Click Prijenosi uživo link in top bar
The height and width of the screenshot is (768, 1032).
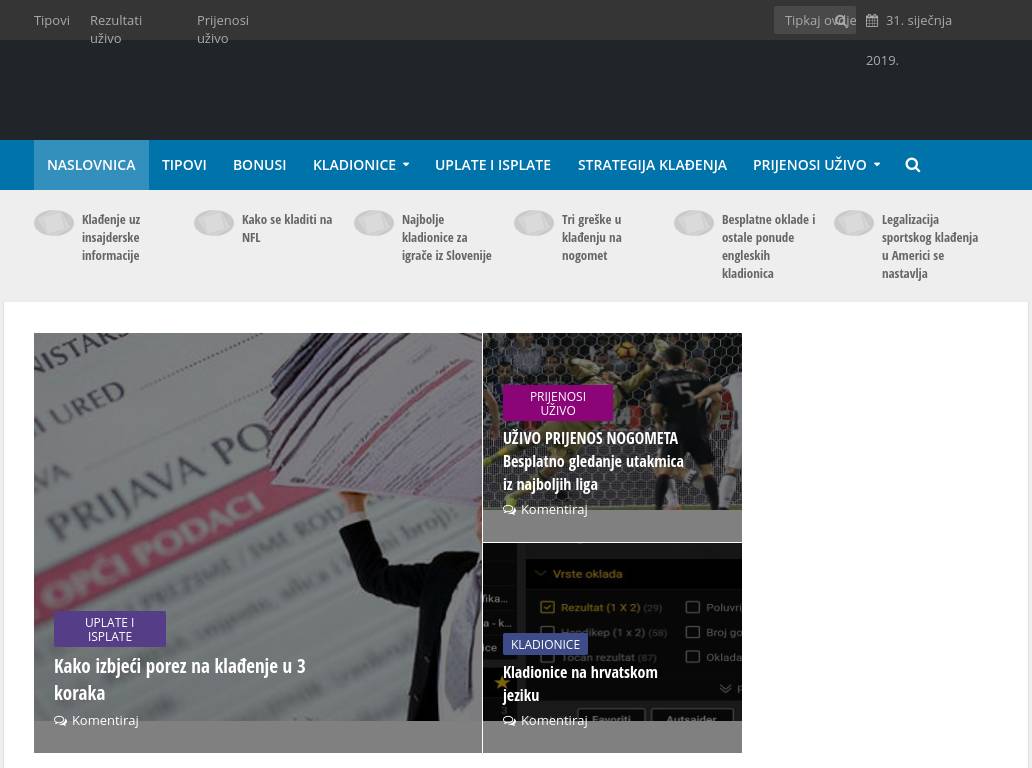(x=223, y=30)
